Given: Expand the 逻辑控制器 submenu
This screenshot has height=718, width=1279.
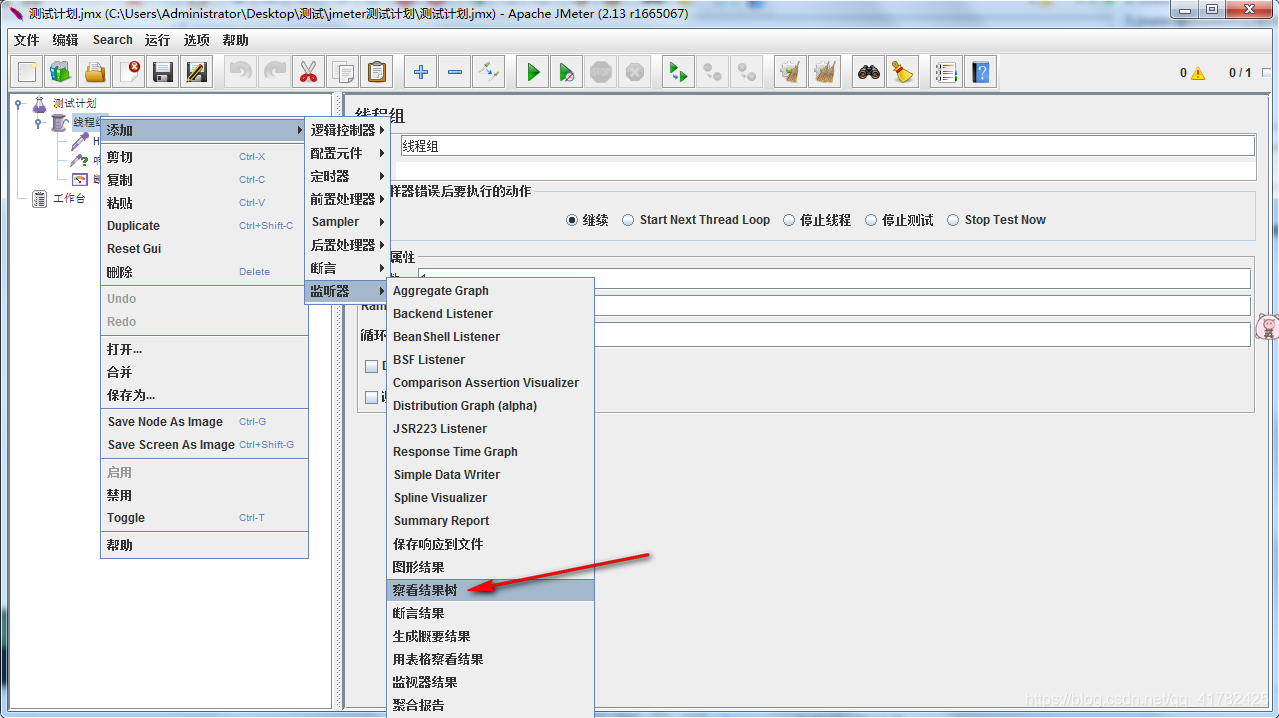Looking at the screenshot, I should tap(347, 130).
